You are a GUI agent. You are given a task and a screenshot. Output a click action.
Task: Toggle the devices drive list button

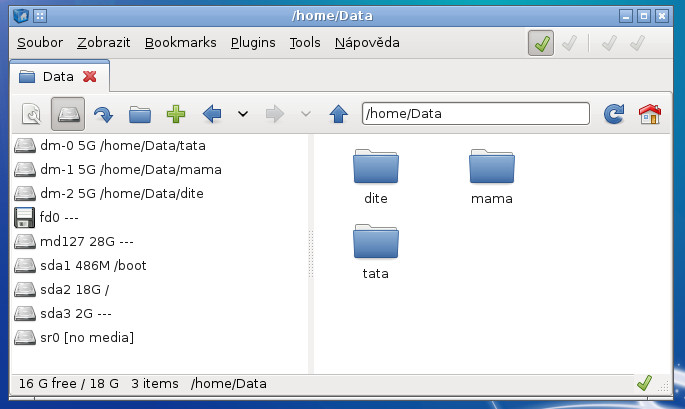click(68, 114)
